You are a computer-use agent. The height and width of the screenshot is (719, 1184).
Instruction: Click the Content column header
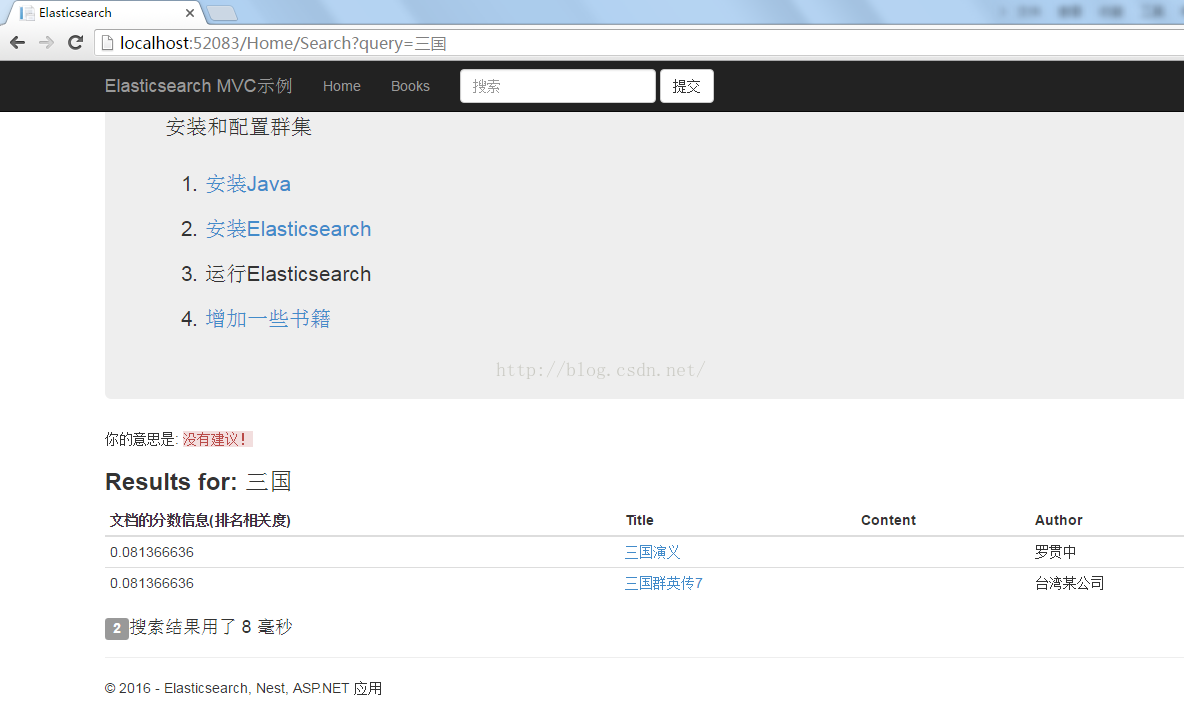pos(888,520)
